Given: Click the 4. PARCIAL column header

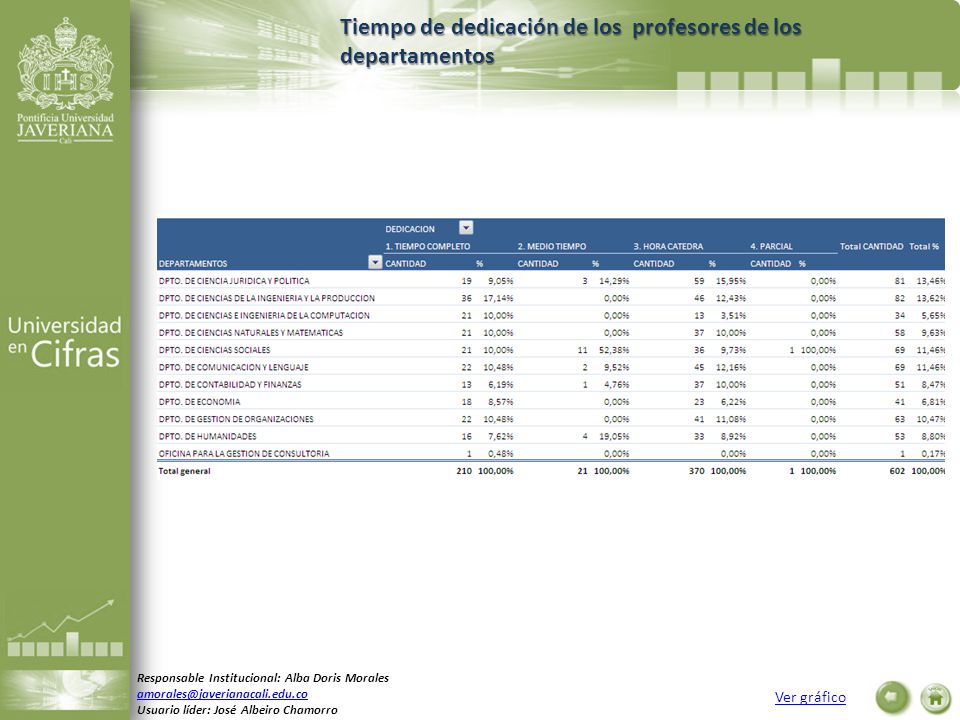Looking at the screenshot, I should pyautogui.click(x=771, y=246).
